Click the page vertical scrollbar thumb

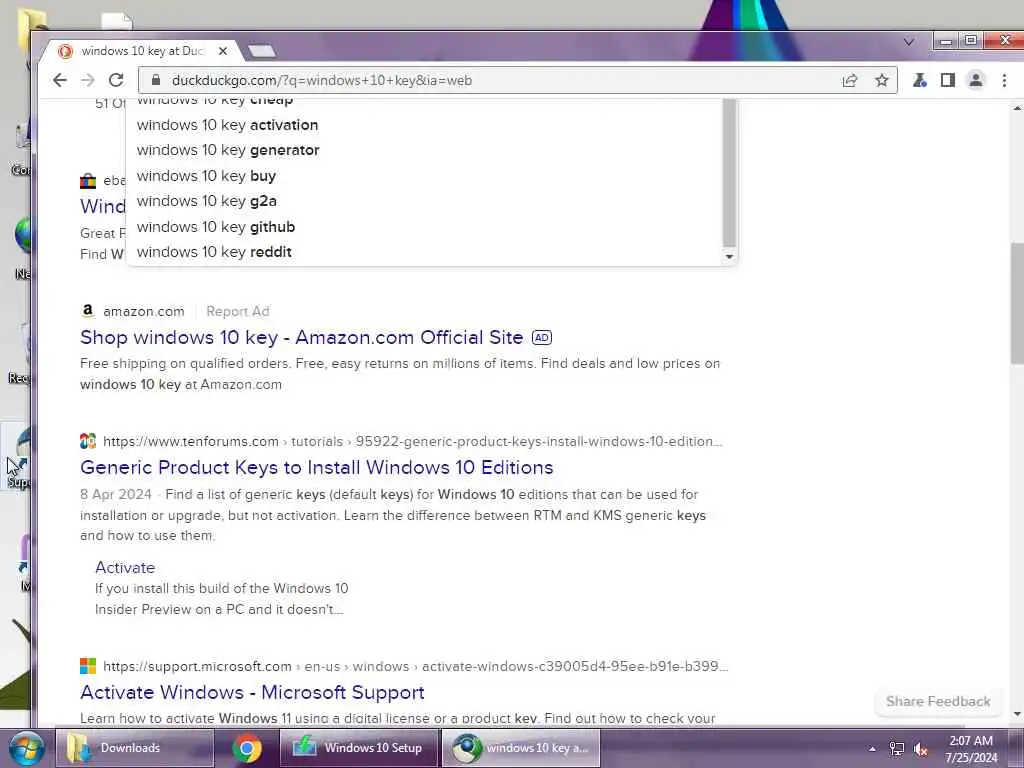[1017, 304]
